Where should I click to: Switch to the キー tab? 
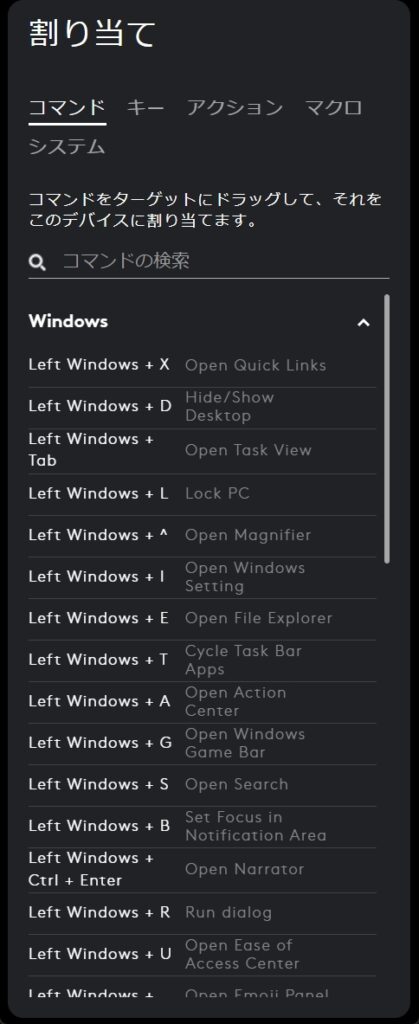coord(146,108)
